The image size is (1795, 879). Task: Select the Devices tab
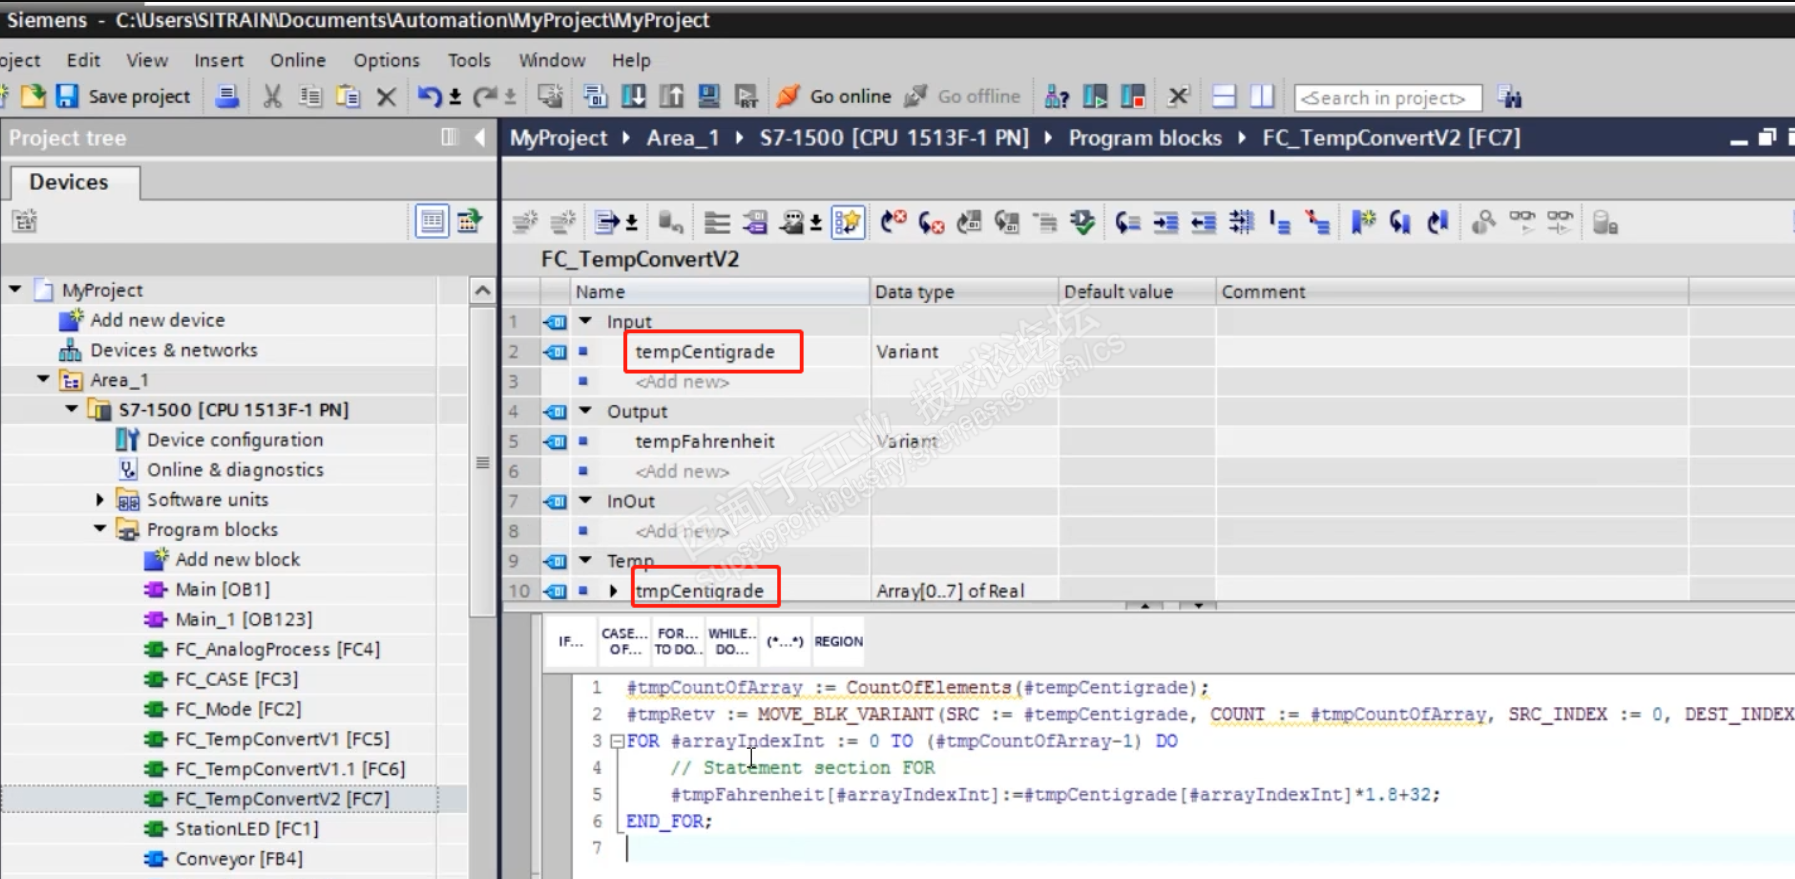69,182
